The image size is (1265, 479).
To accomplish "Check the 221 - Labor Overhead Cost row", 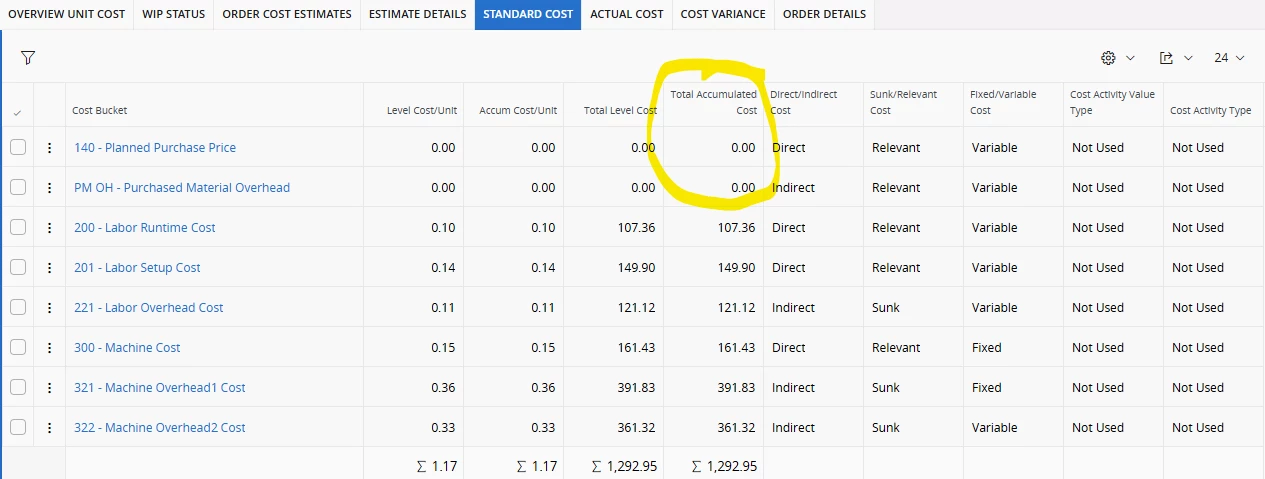I will click(18, 307).
